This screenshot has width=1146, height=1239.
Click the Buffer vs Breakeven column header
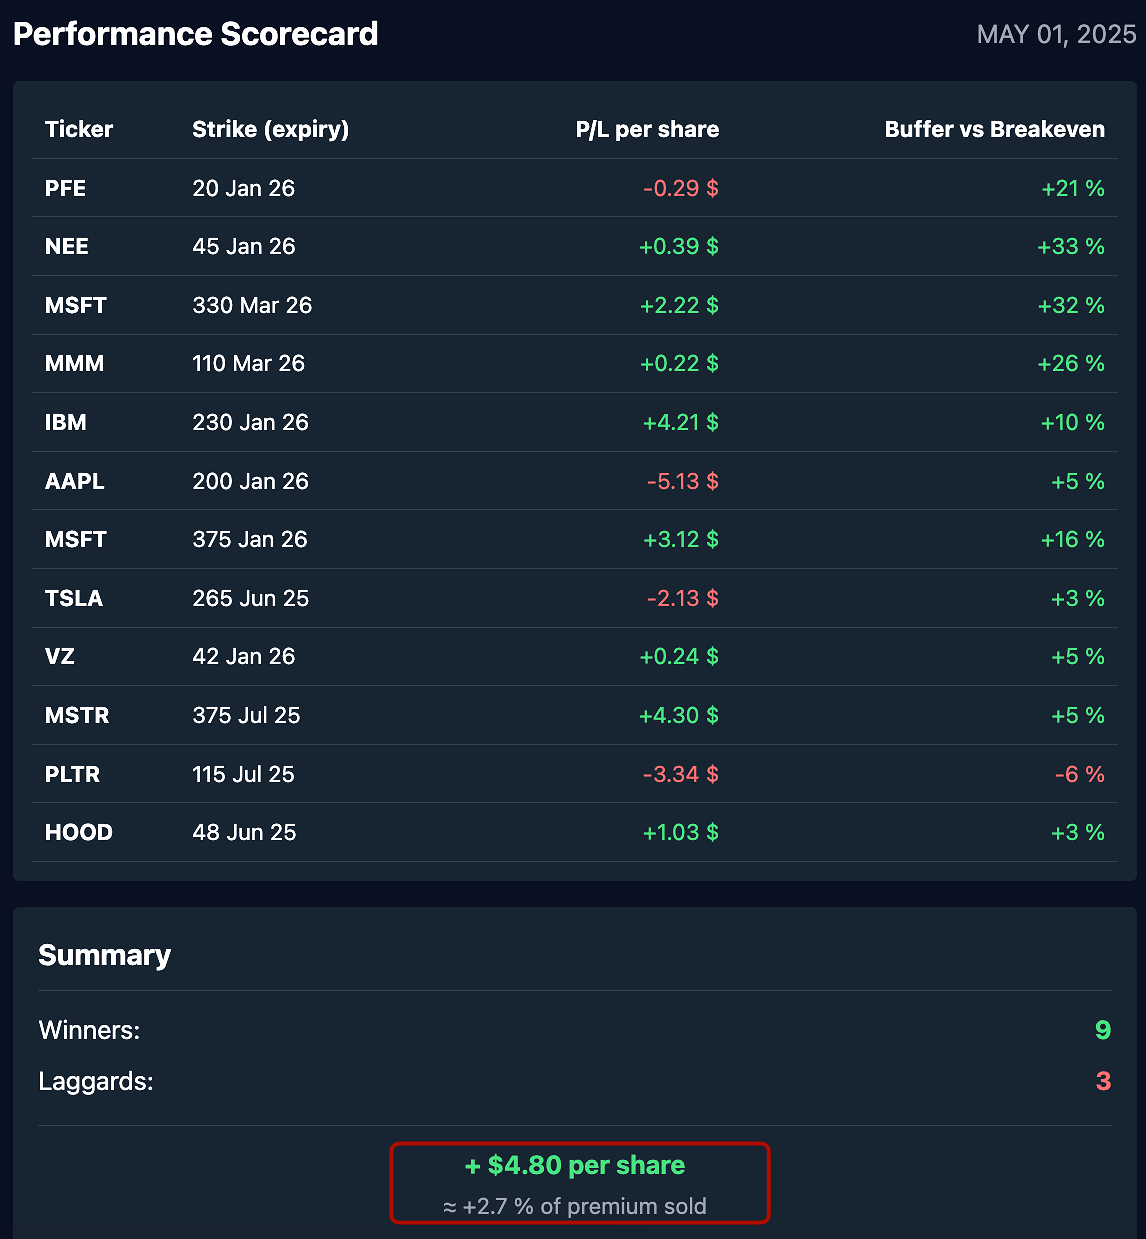(995, 129)
